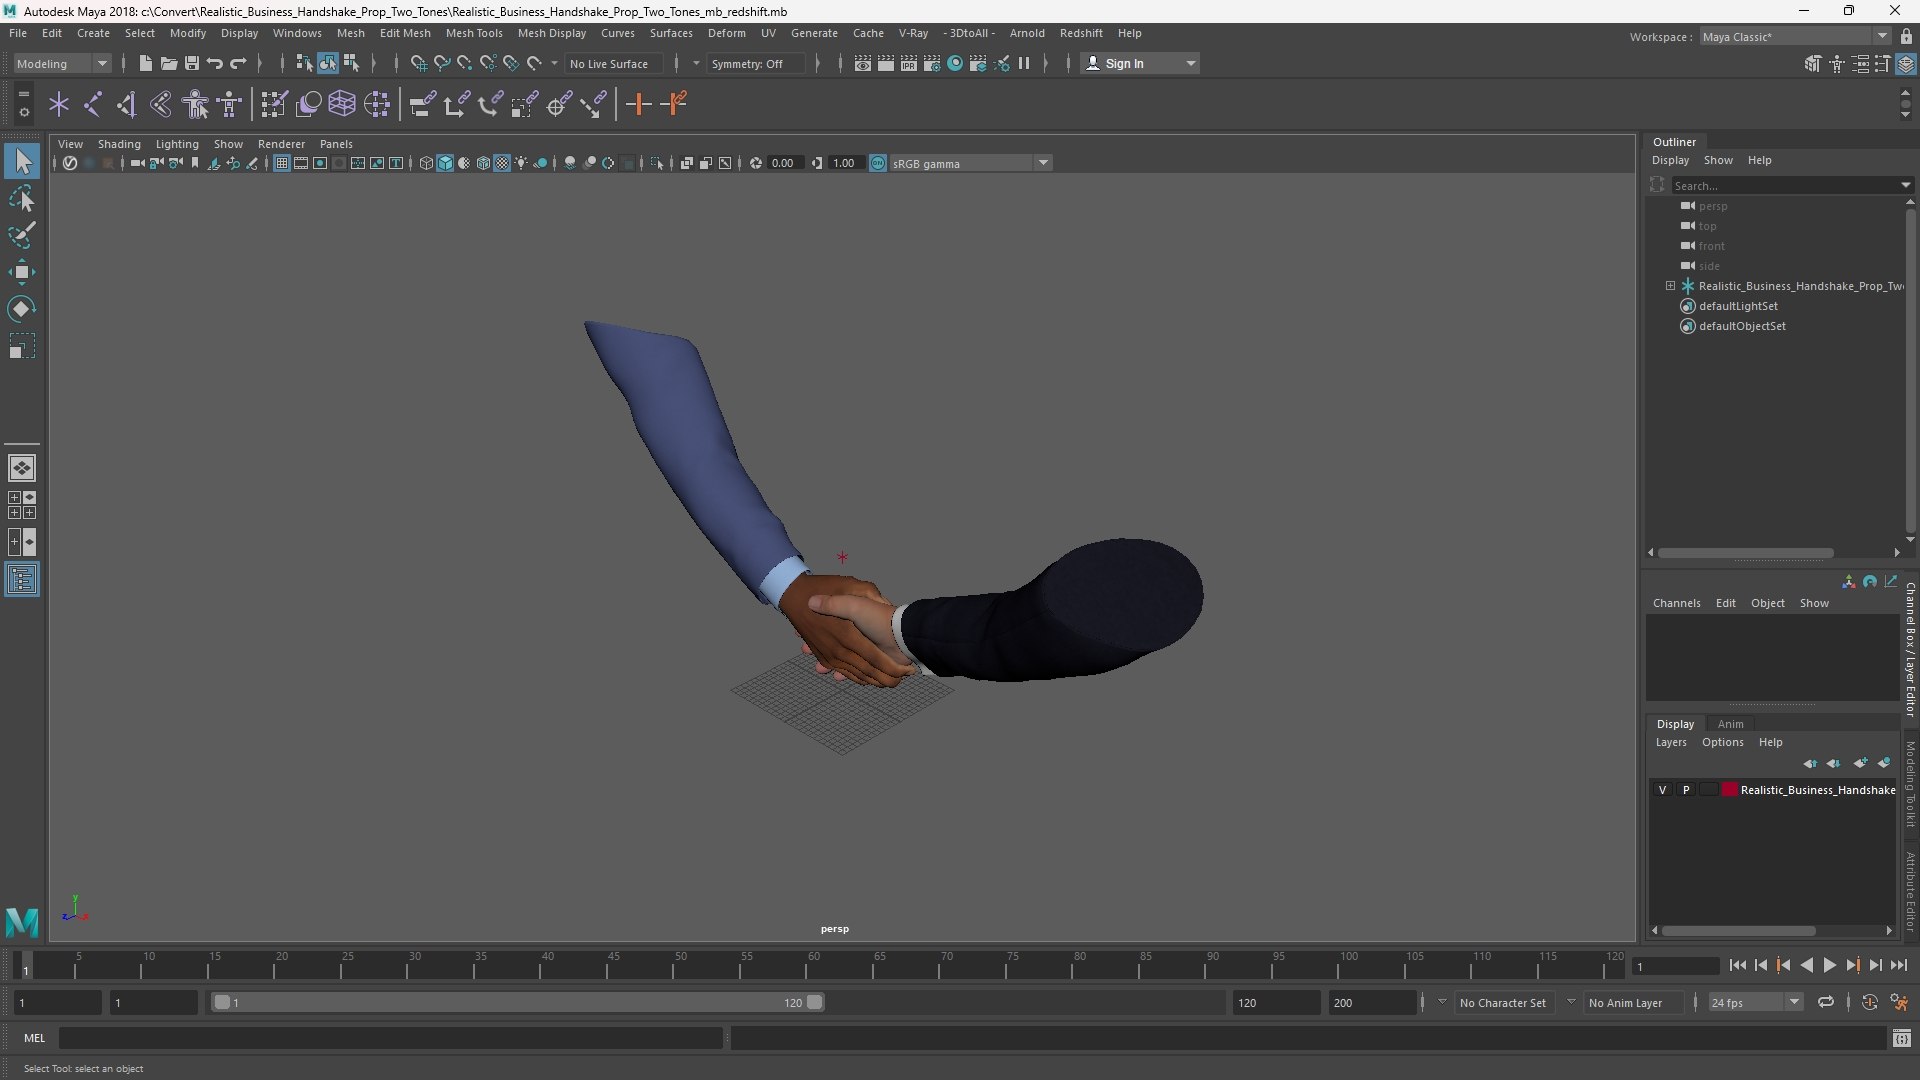This screenshot has height=1080, width=1920.
Task: Click the Undo arrow icon
Action: point(214,63)
